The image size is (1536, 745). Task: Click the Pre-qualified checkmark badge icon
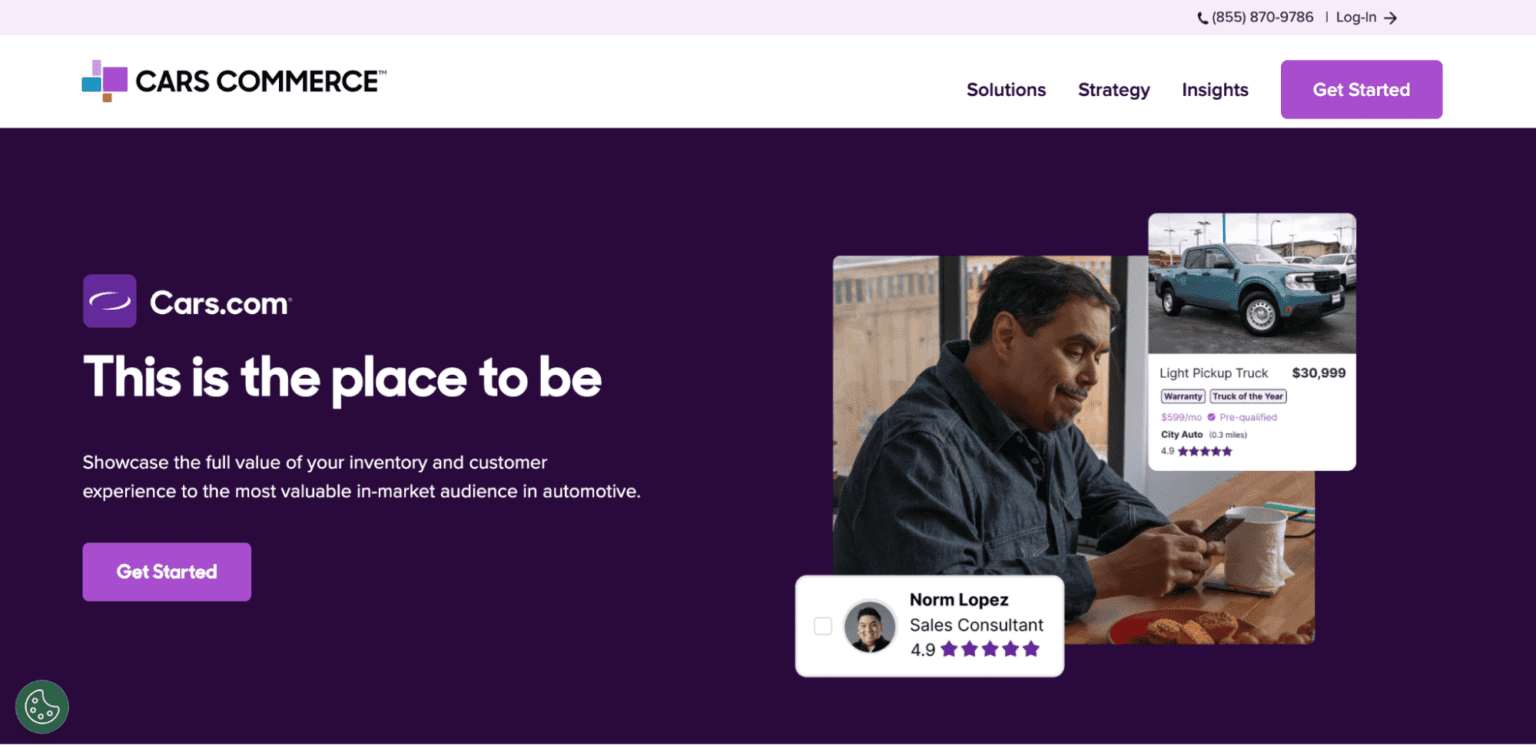pyautogui.click(x=1212, y=417)
